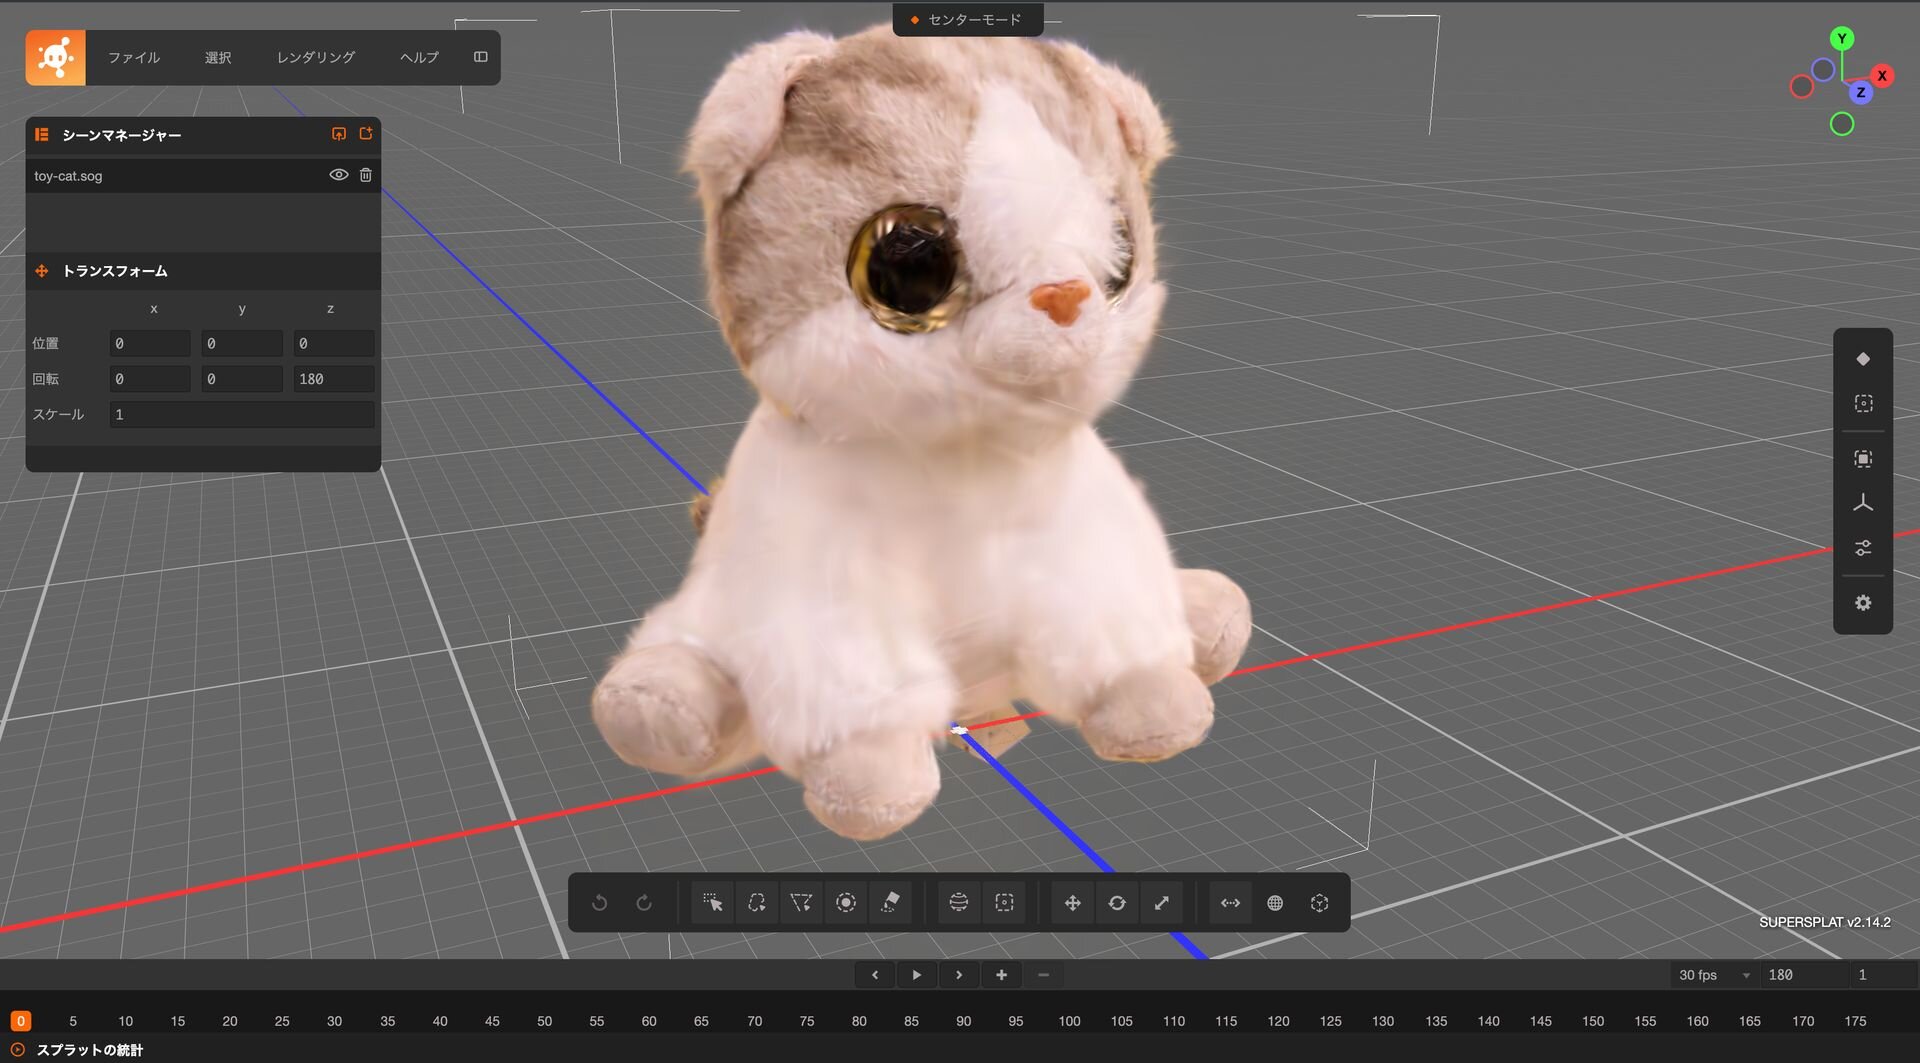
Task: Choose the move (translate) tool
Action: click(x=1072, y=903)
